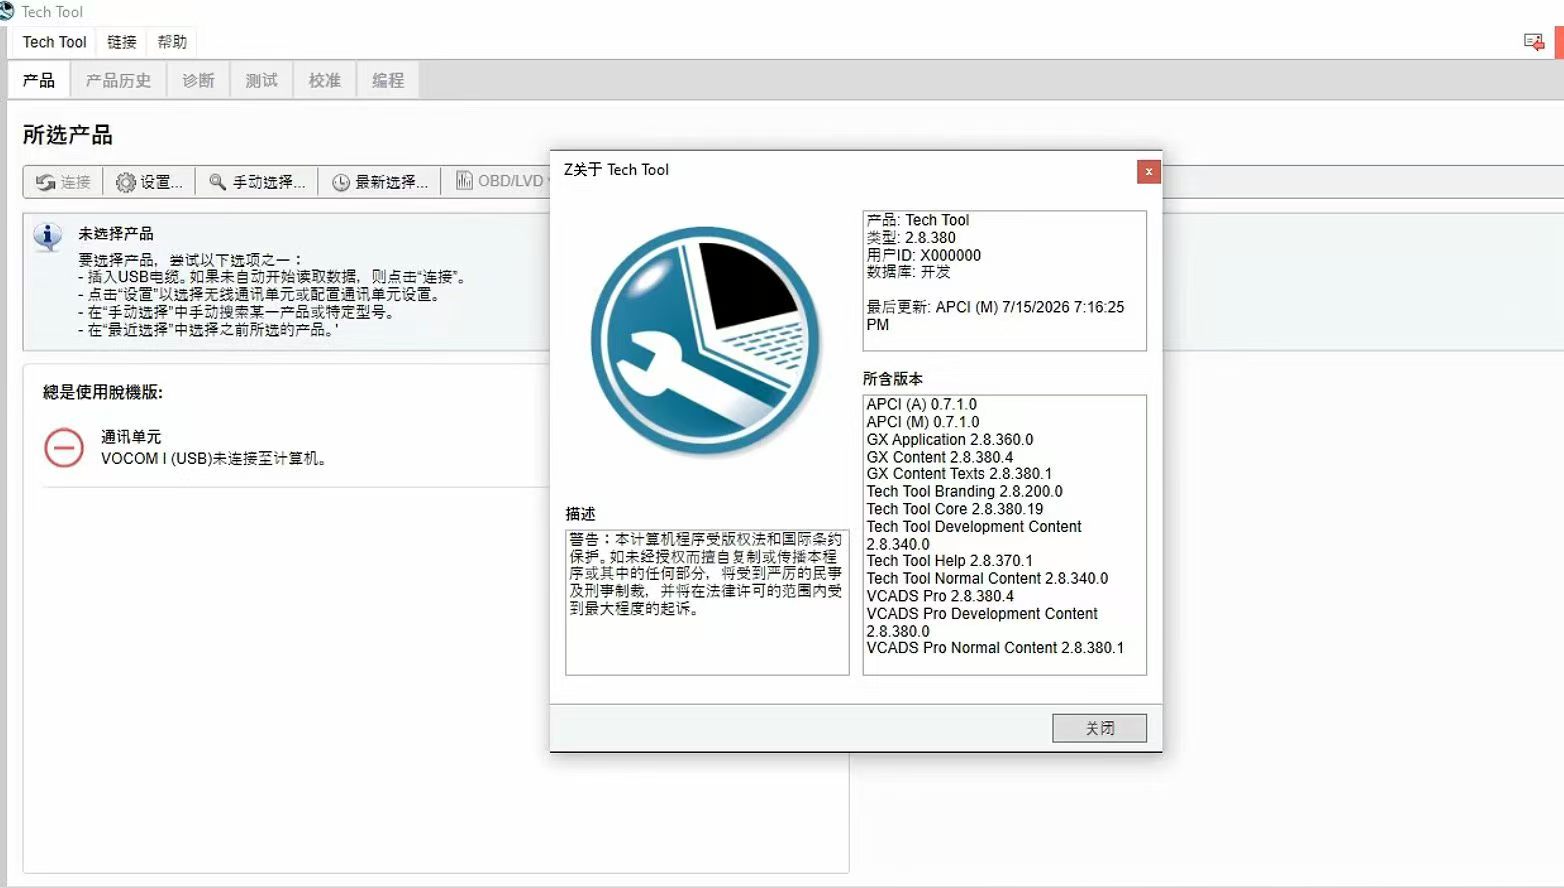
Task: Click 手动选择... manual selection button
Action: pyautogui.click(x=256, y=182)
